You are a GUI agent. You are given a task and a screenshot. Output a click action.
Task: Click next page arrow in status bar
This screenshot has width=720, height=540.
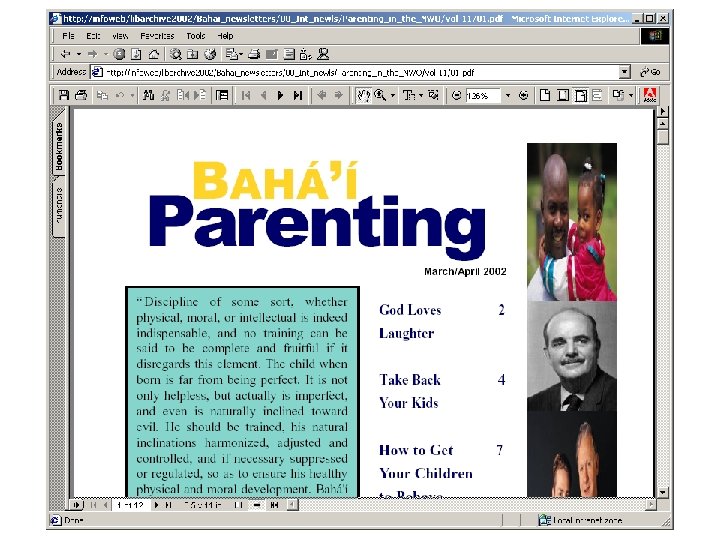(156, 505)
